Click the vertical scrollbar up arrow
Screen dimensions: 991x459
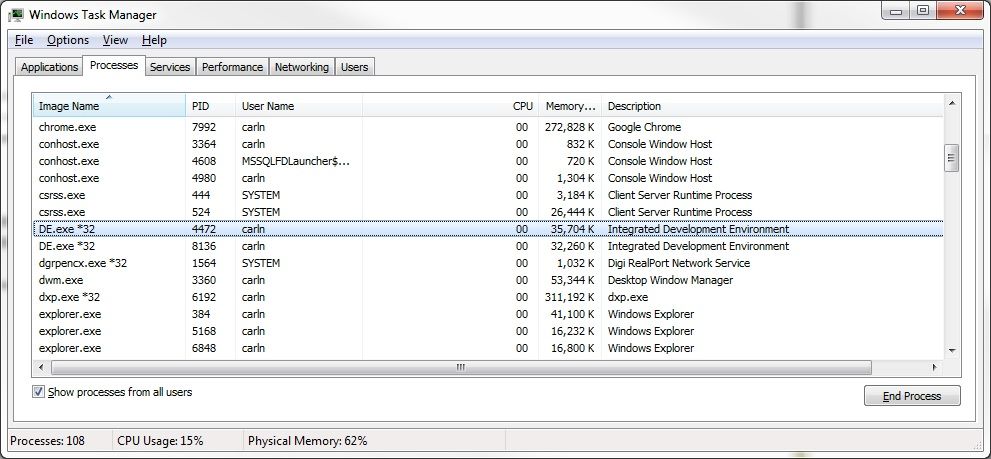click(x=951, y=104)
